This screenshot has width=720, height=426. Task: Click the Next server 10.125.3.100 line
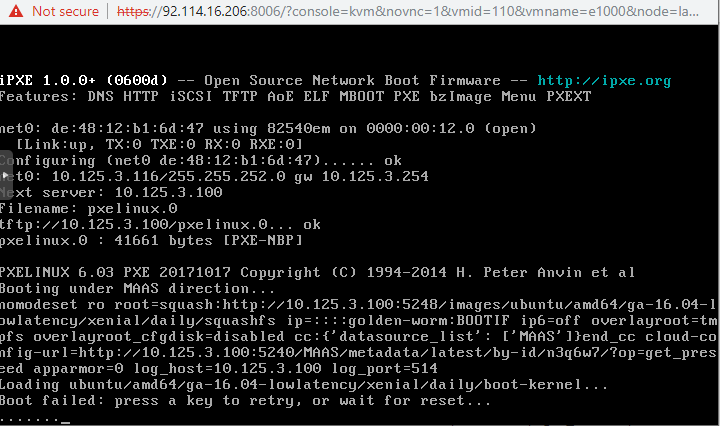tap(112, 192)
